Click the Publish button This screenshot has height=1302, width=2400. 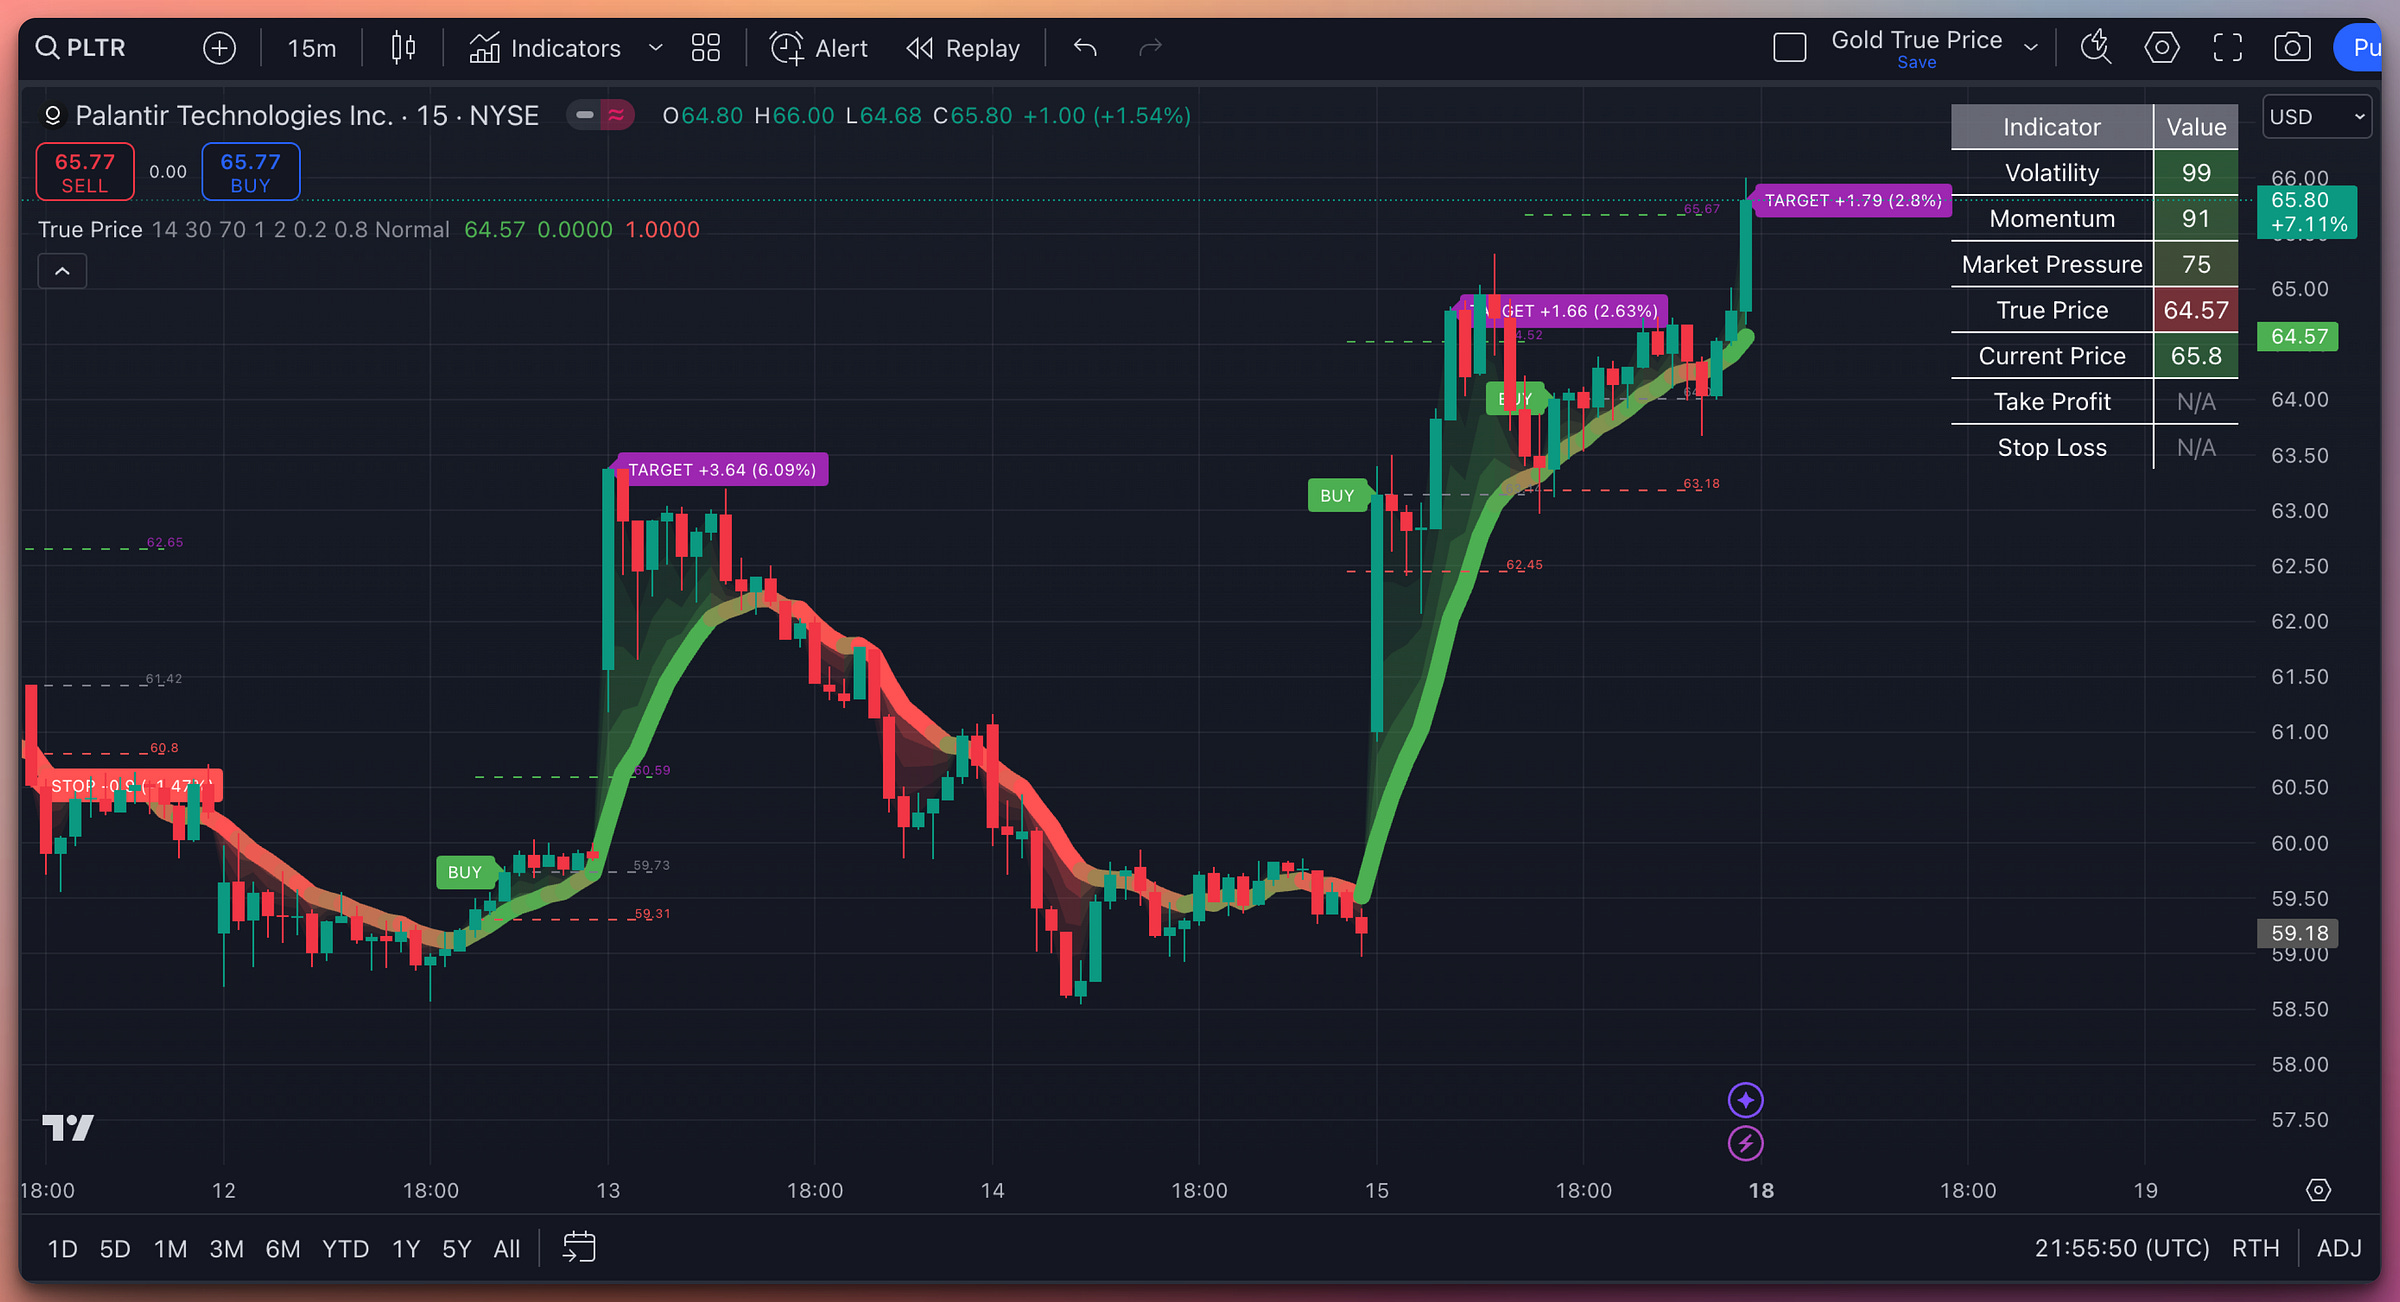tap(2359, 47)
